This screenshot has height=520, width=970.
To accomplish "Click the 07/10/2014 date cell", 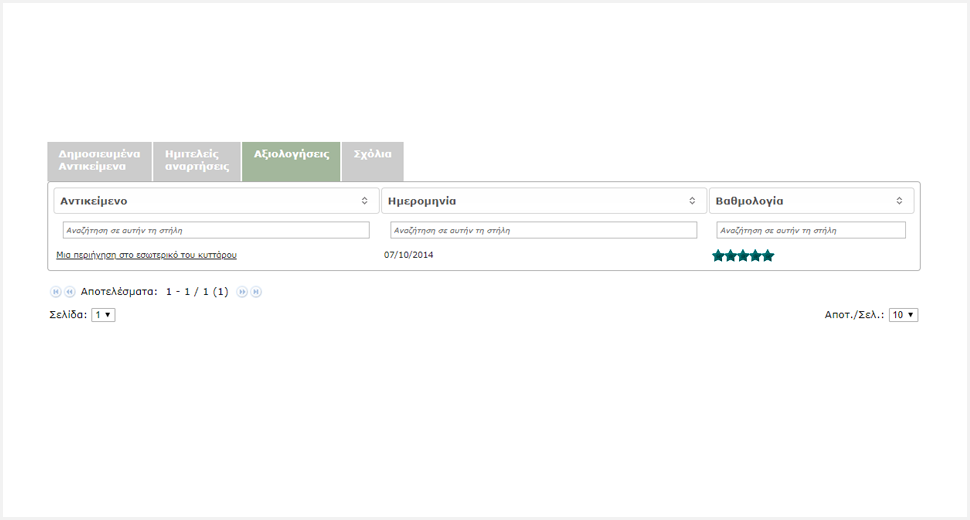I will pyautogui.click(x=409, y=255).
